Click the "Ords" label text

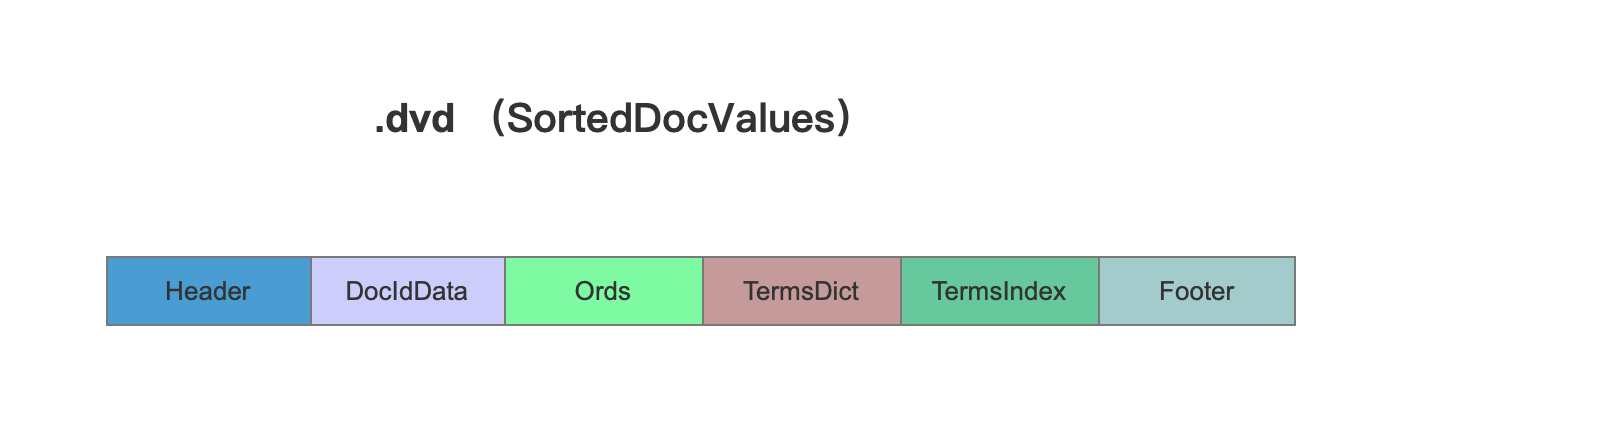(x=603, y=291)
